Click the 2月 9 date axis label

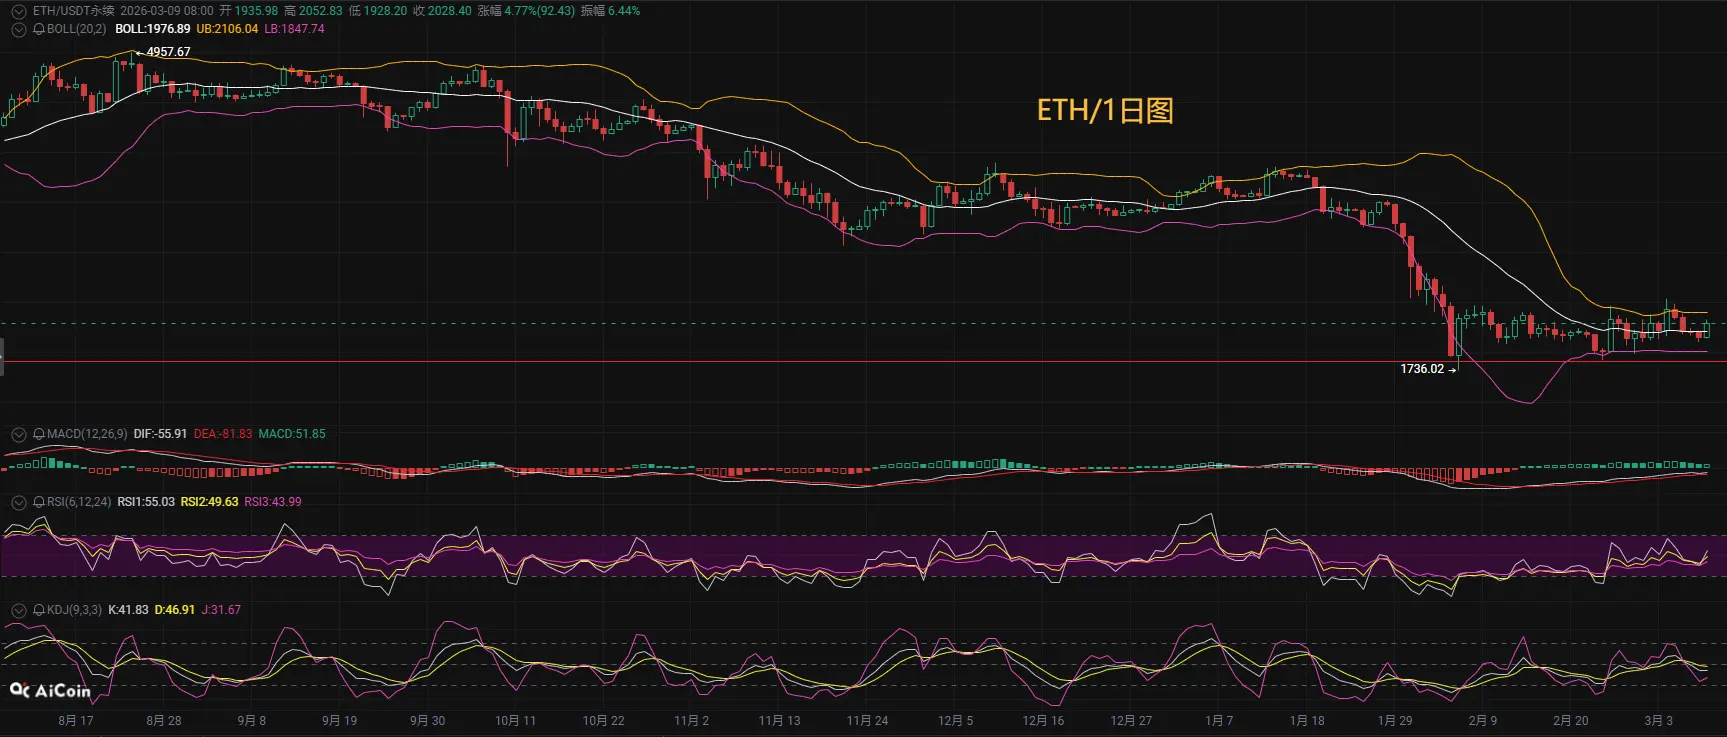pos(1483,721)
